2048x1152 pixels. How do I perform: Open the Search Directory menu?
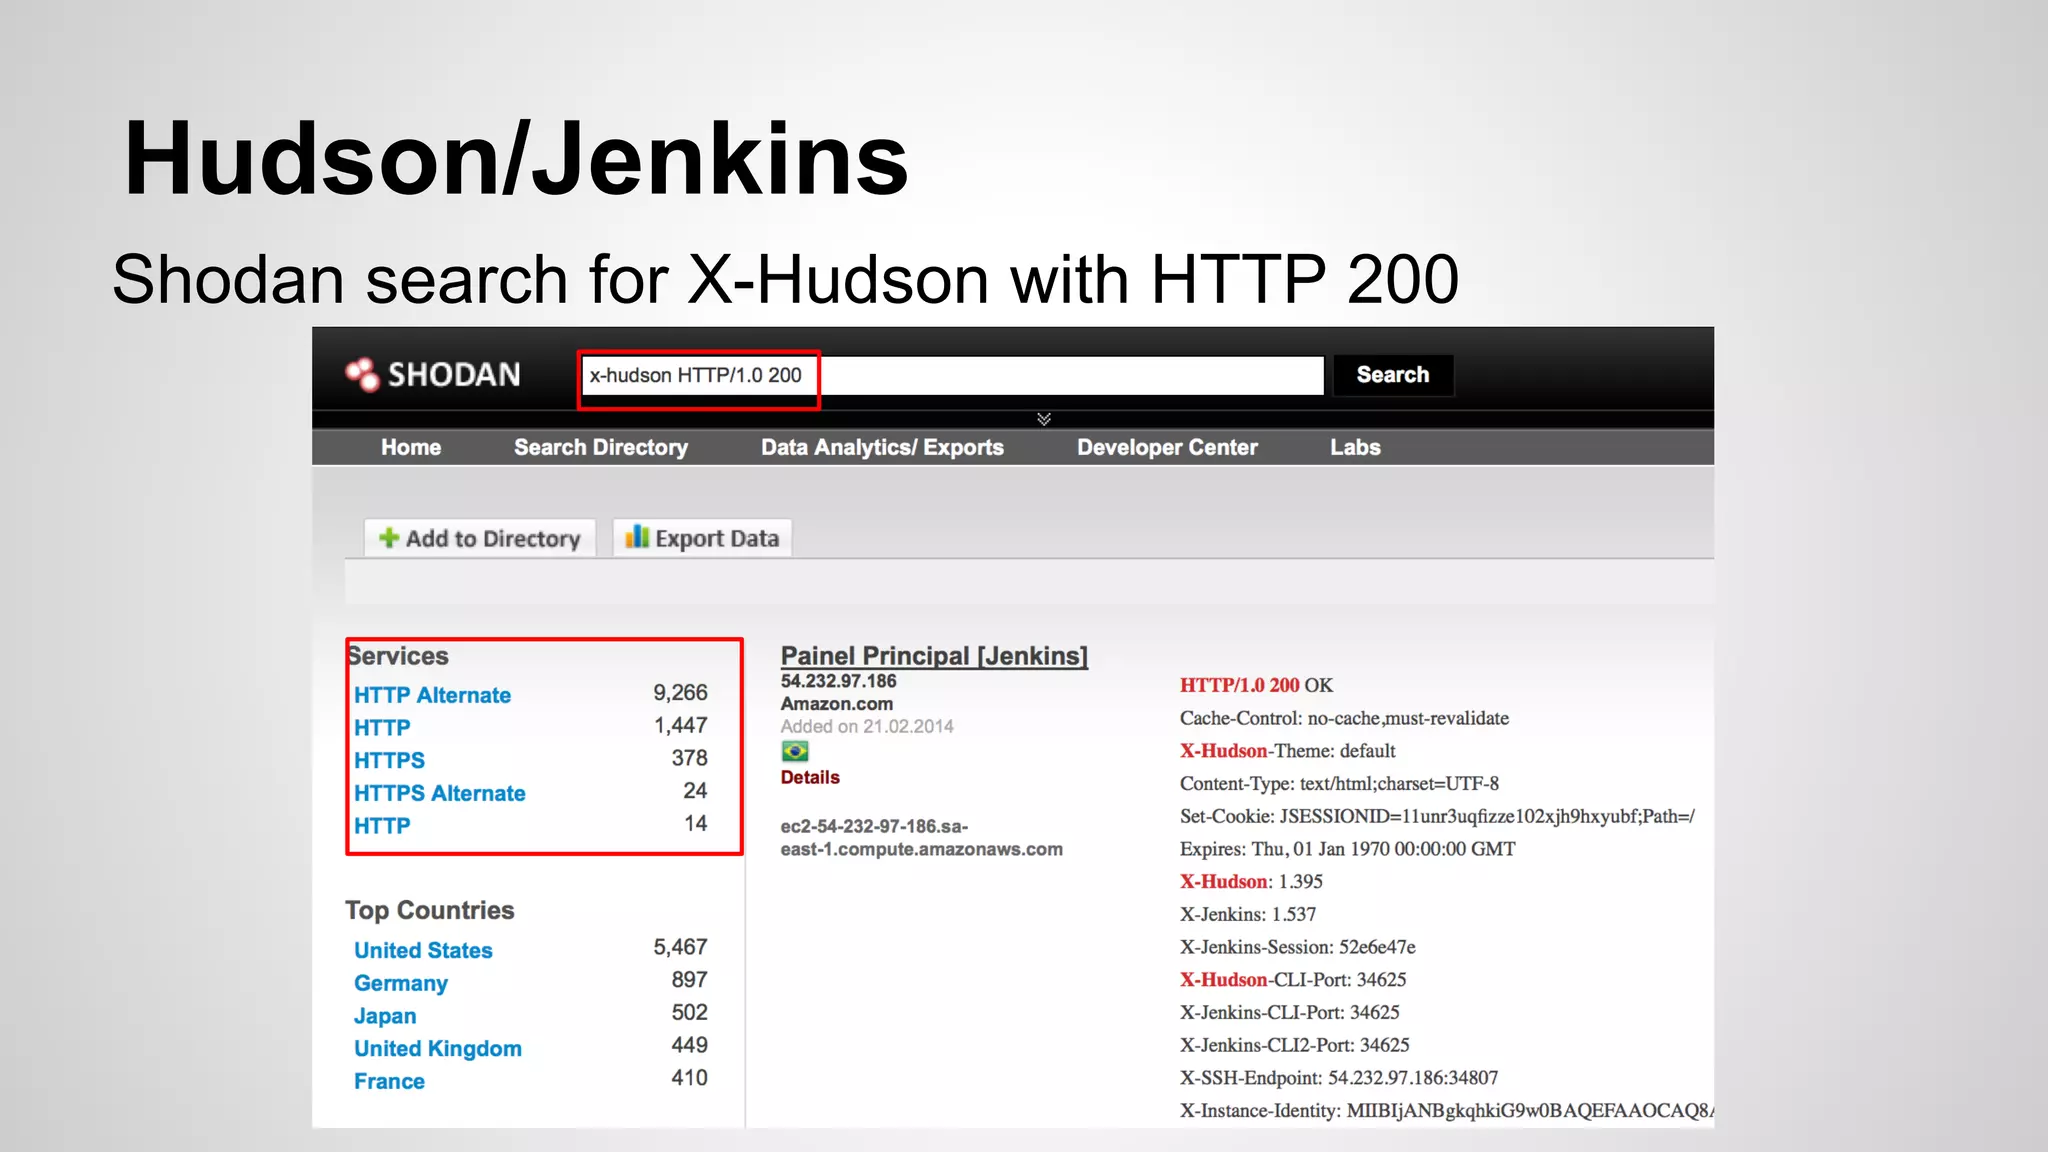[601, 447]
